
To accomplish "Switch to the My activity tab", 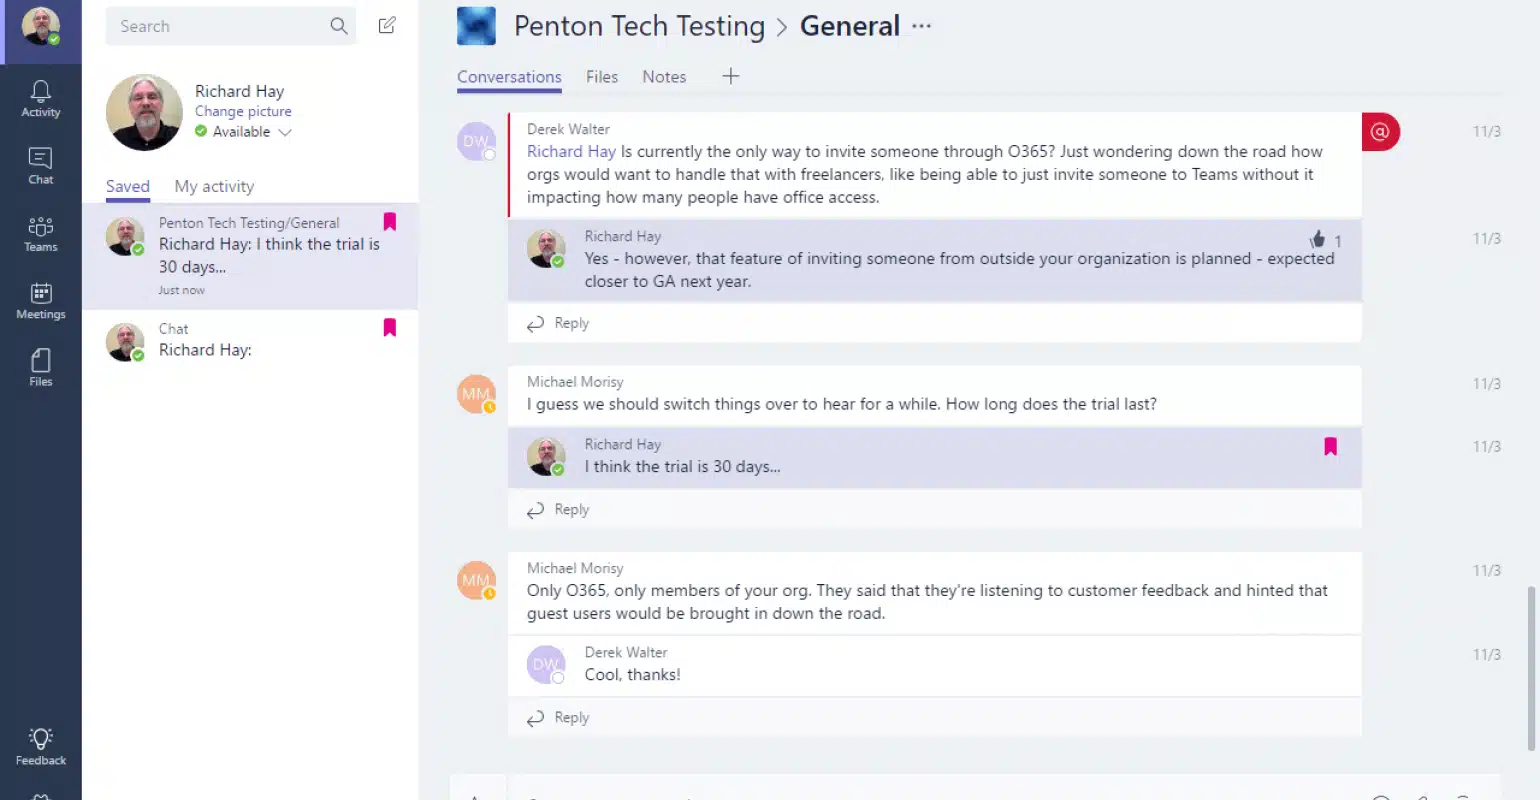I will (x=214, y=186).
